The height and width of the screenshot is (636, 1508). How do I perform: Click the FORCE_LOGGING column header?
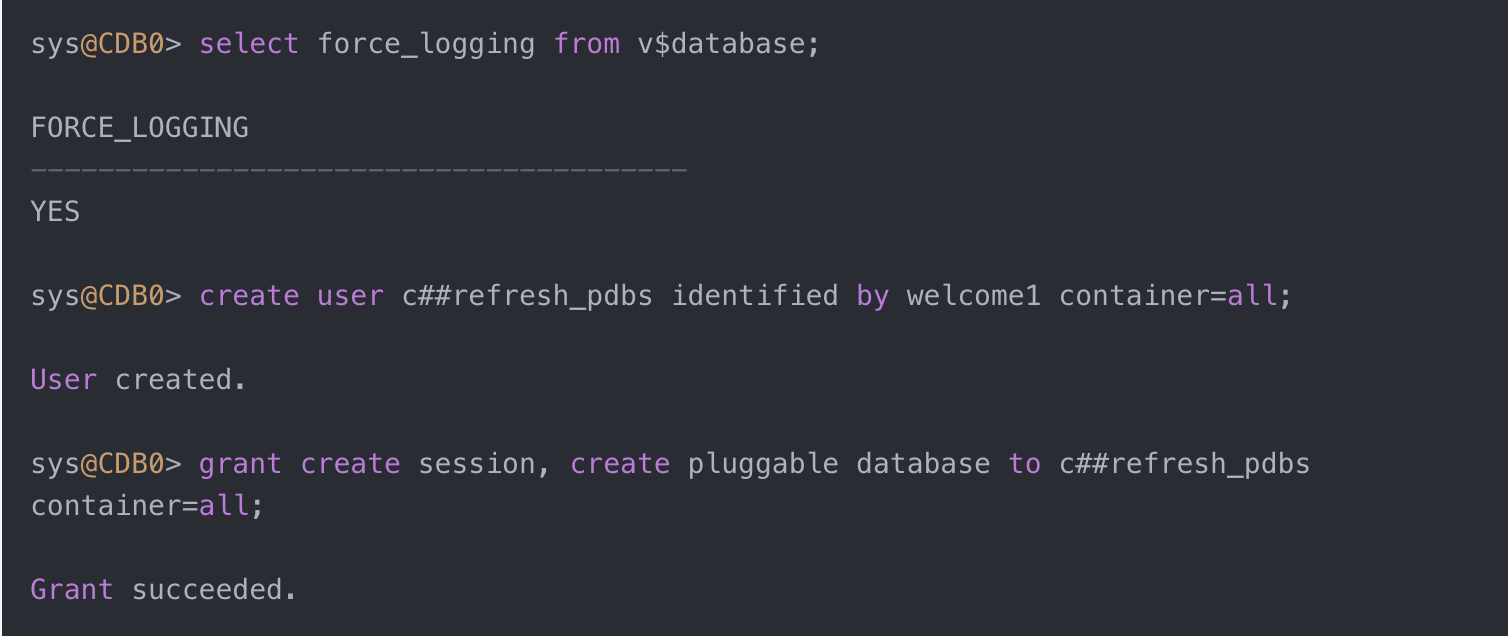[140, 128]
